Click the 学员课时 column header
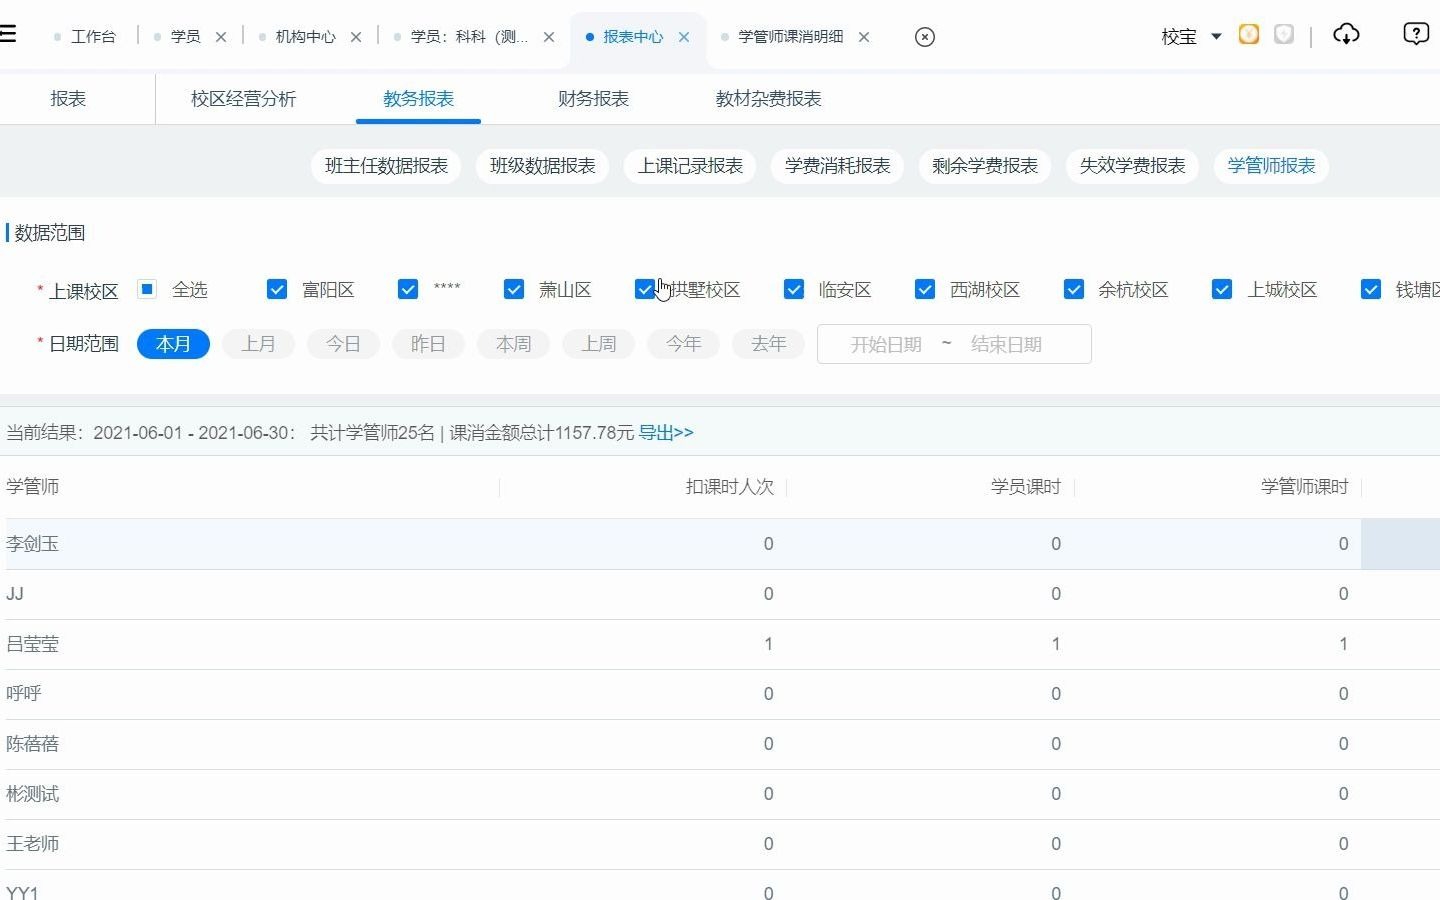The width and height of the screenshot is (1440, 900). [x=1026, y=487]
